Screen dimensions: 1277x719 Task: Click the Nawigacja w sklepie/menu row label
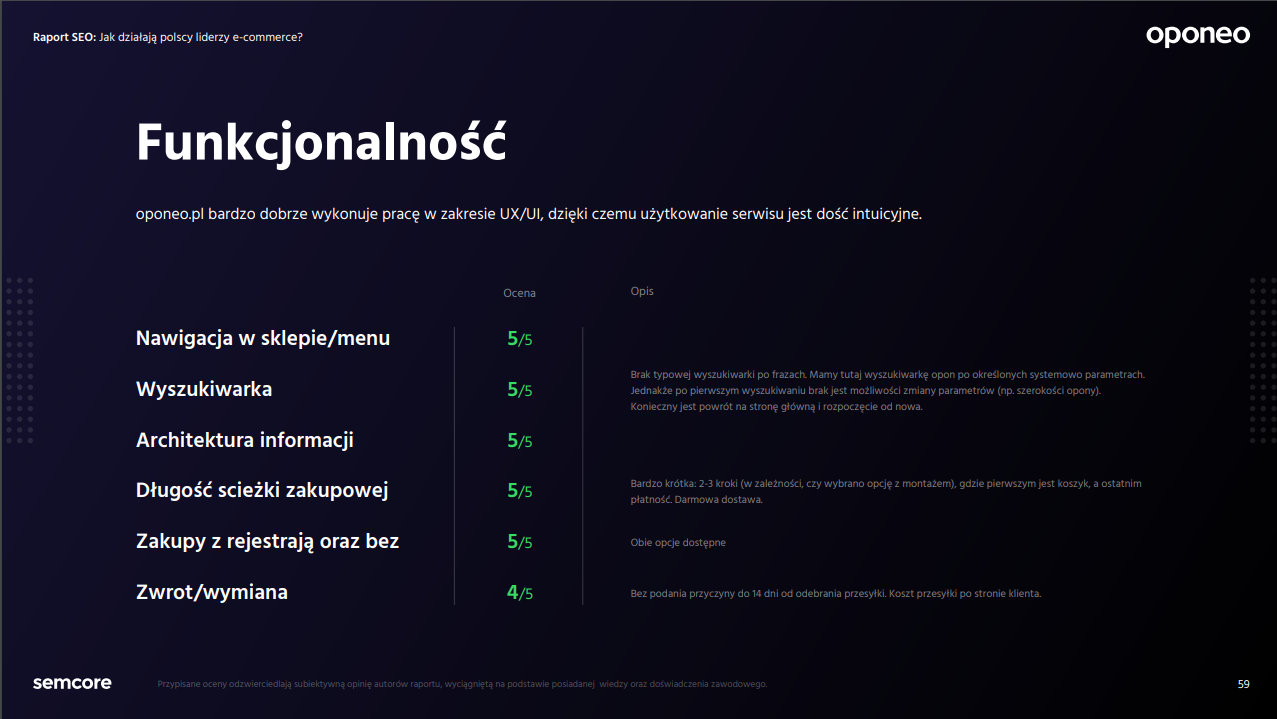click(263, 338)
